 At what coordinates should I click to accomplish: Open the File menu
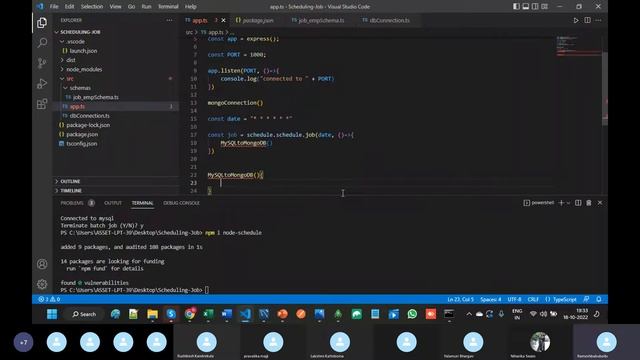(54, 7)
